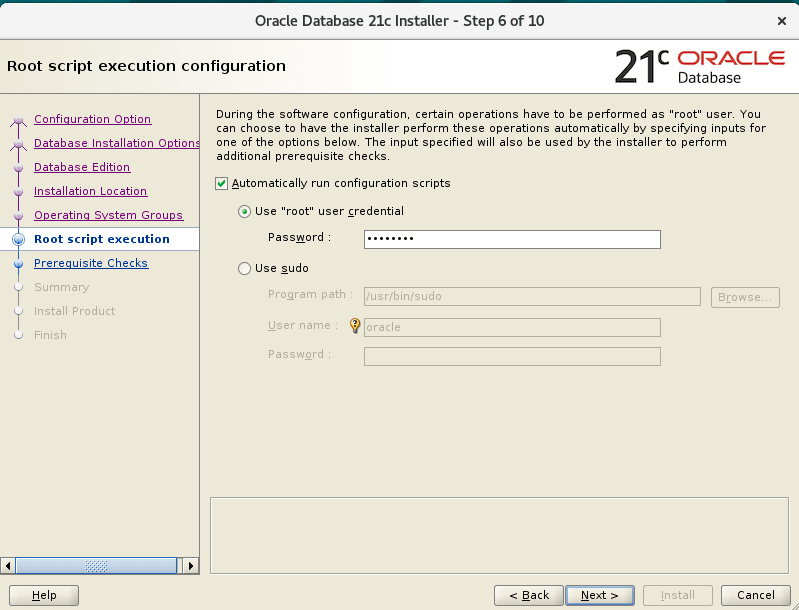Click the sudo Password field

coord(512,356)
